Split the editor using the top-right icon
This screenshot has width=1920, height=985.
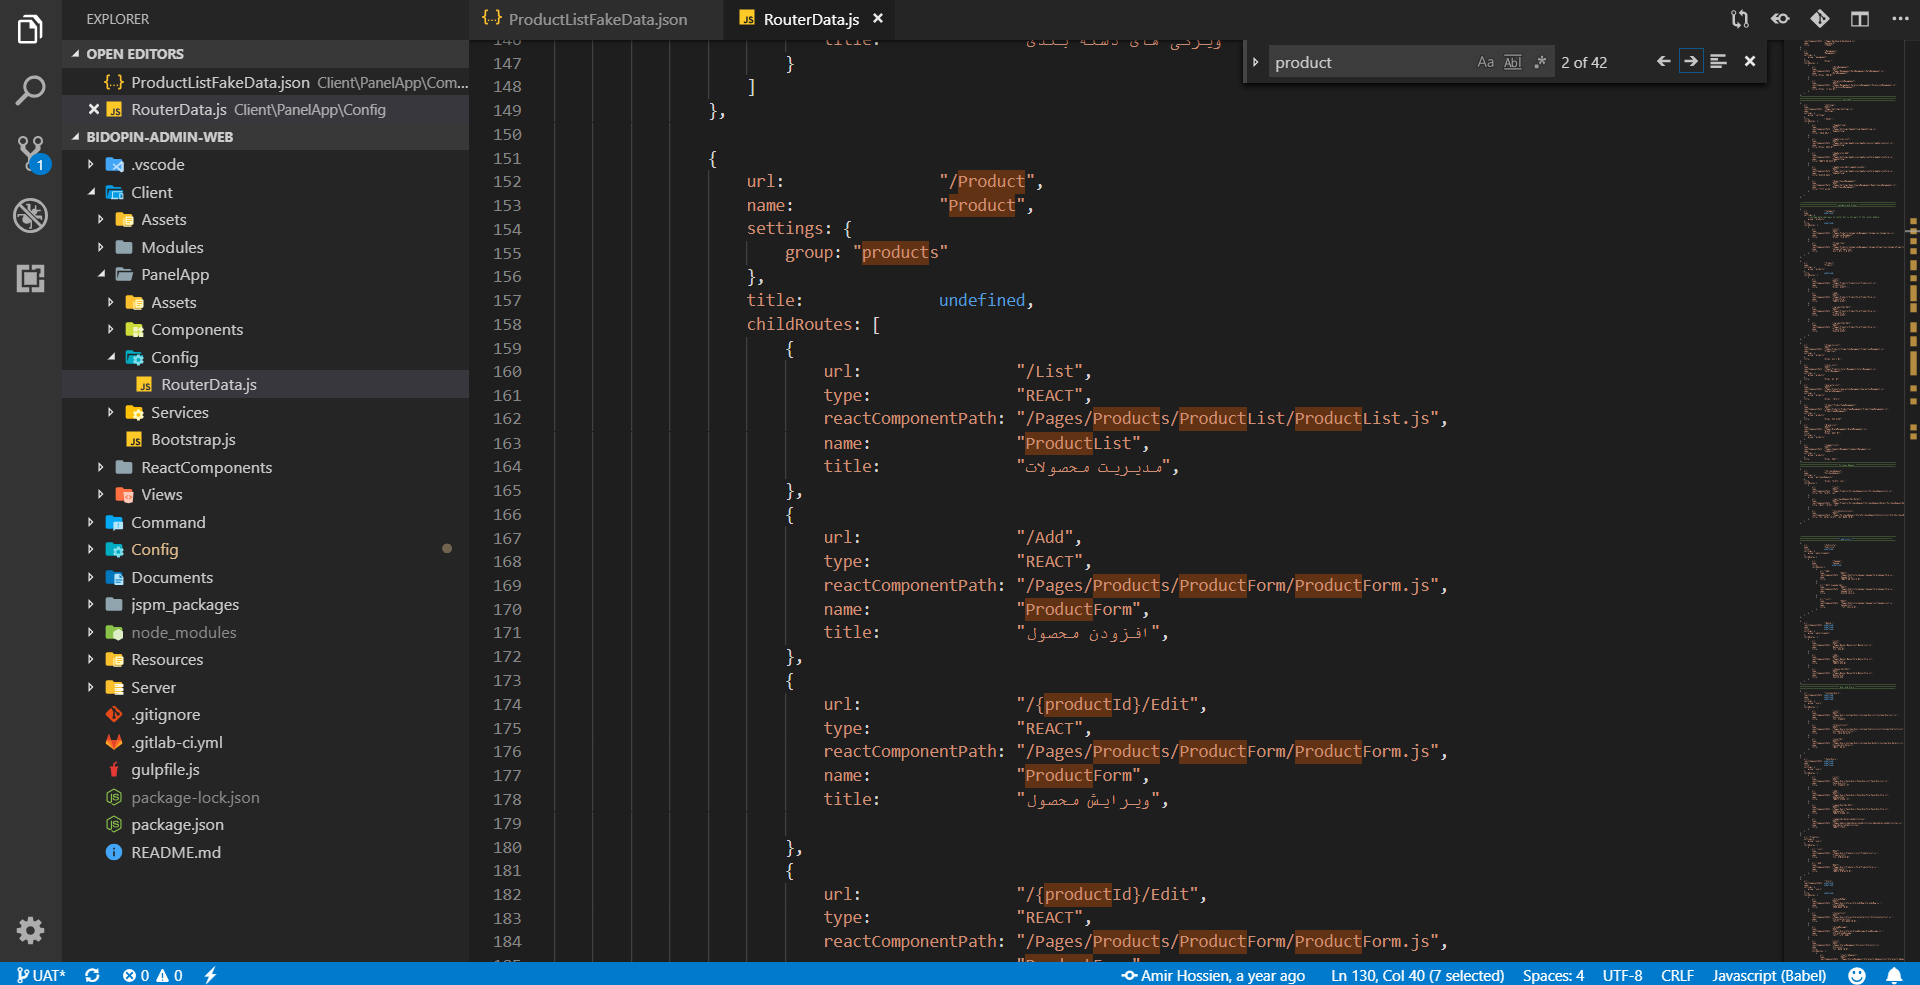click(1860, 18)
